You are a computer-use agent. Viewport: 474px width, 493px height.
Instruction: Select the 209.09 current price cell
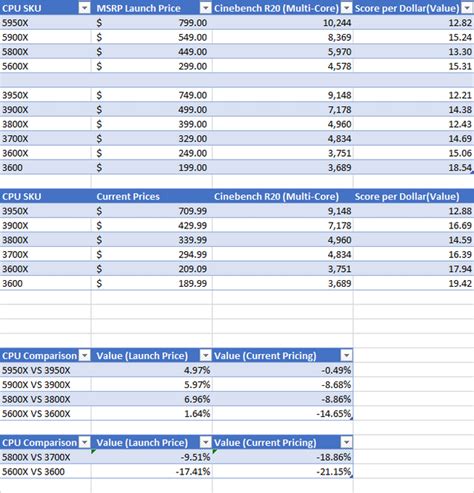(x=152, y=269)
